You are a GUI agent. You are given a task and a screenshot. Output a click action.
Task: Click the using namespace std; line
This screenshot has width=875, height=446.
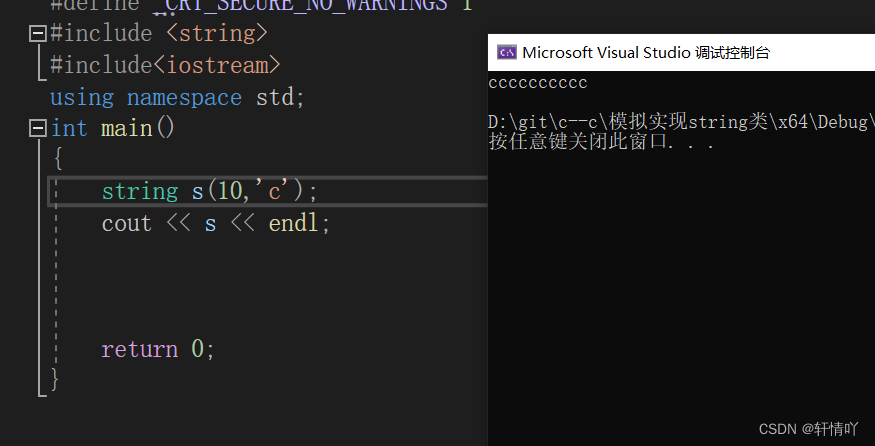177,98
